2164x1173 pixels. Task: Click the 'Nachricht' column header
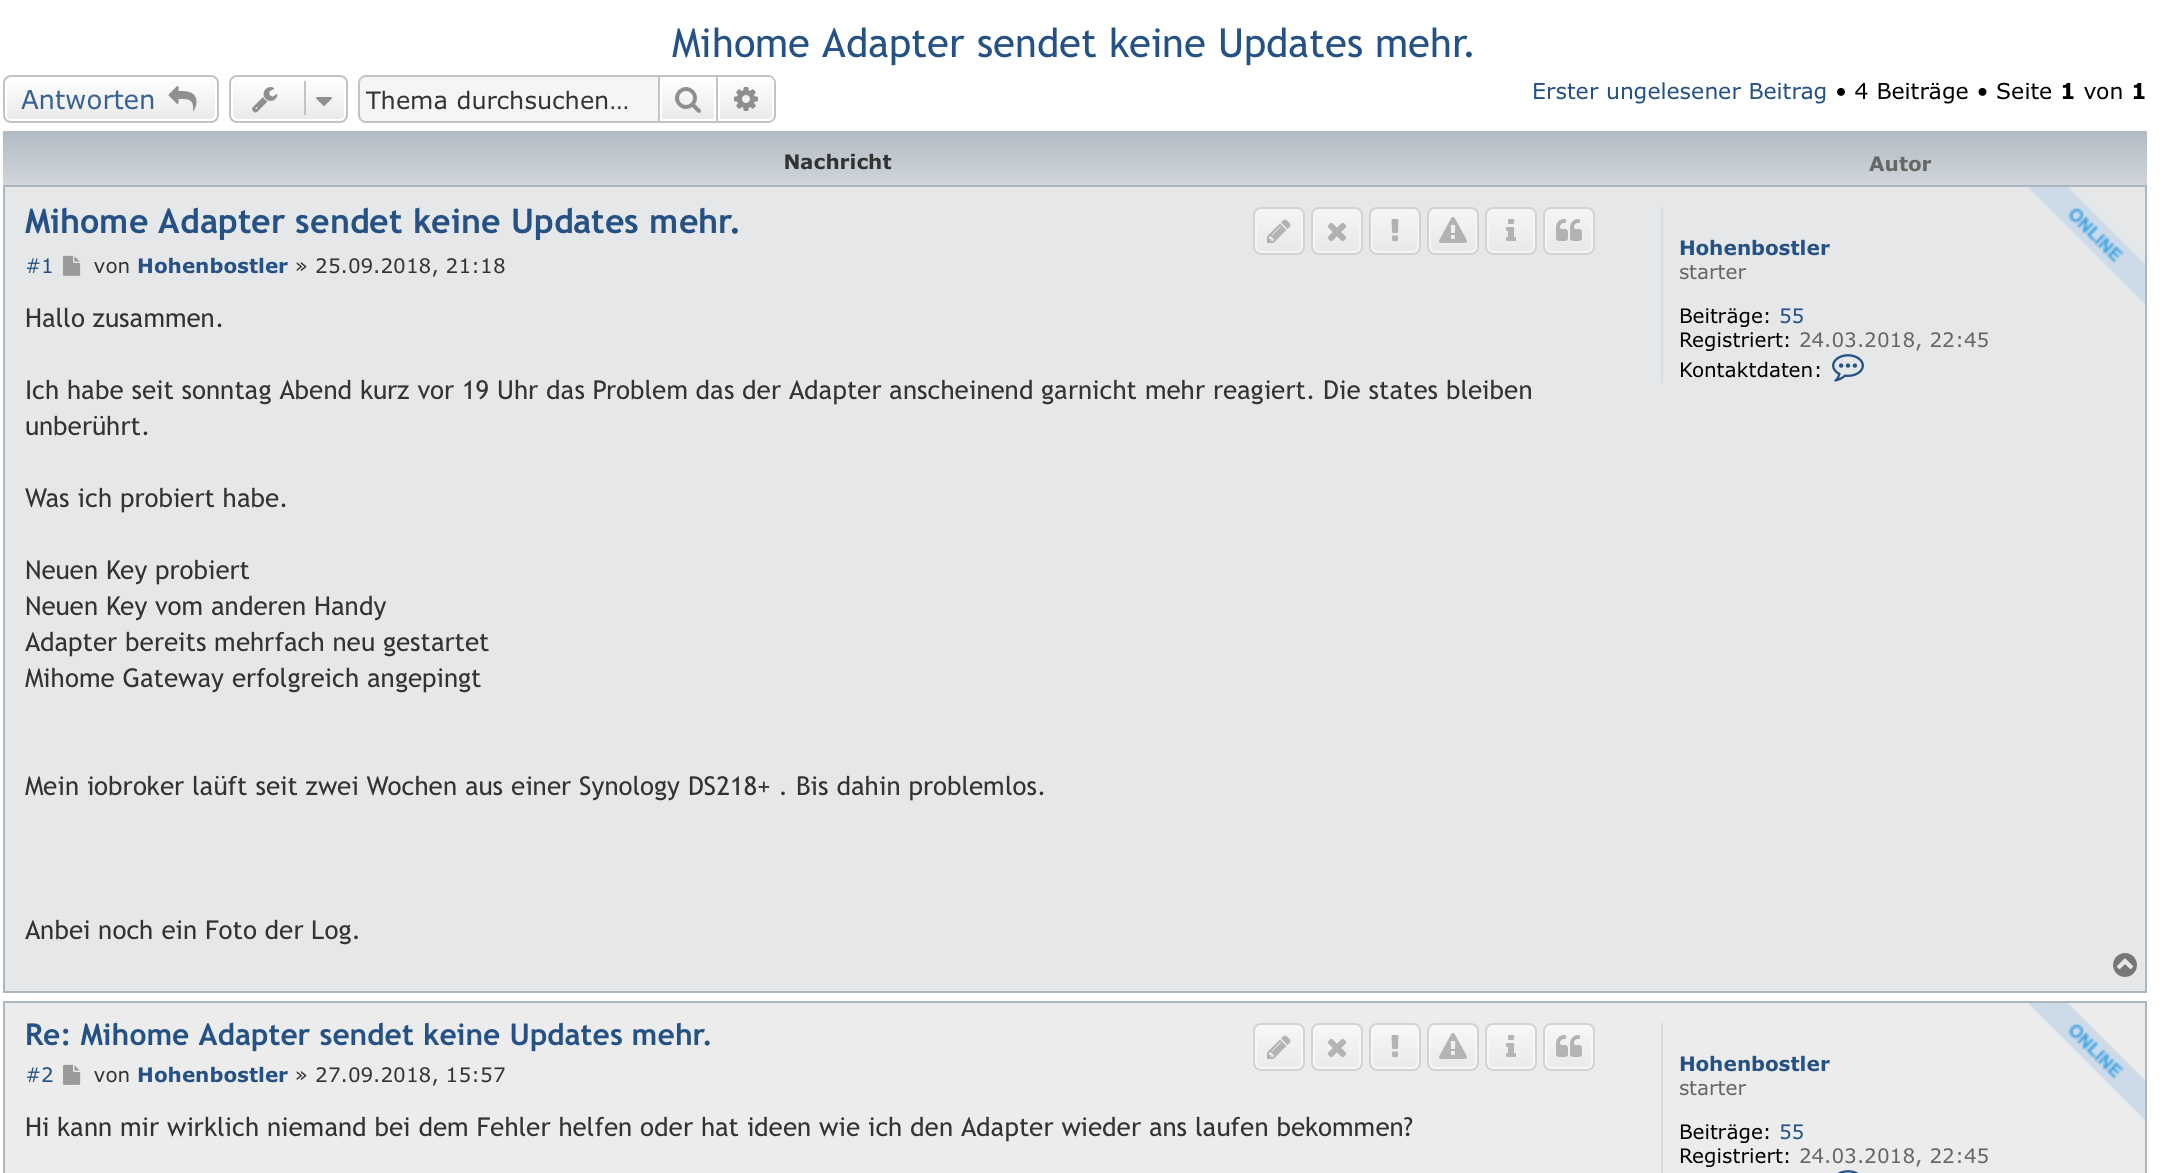coord(837,162)
